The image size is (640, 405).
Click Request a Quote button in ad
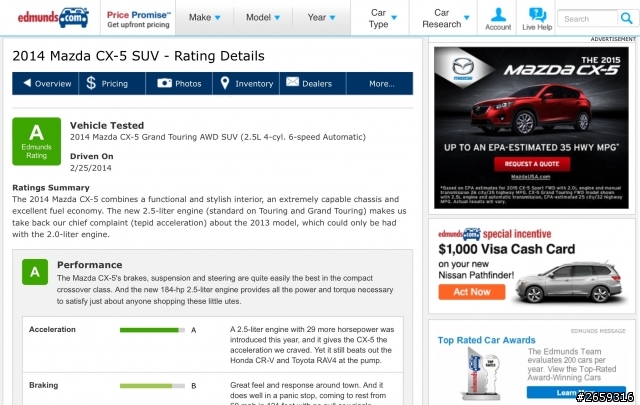[x=532, y=164]
